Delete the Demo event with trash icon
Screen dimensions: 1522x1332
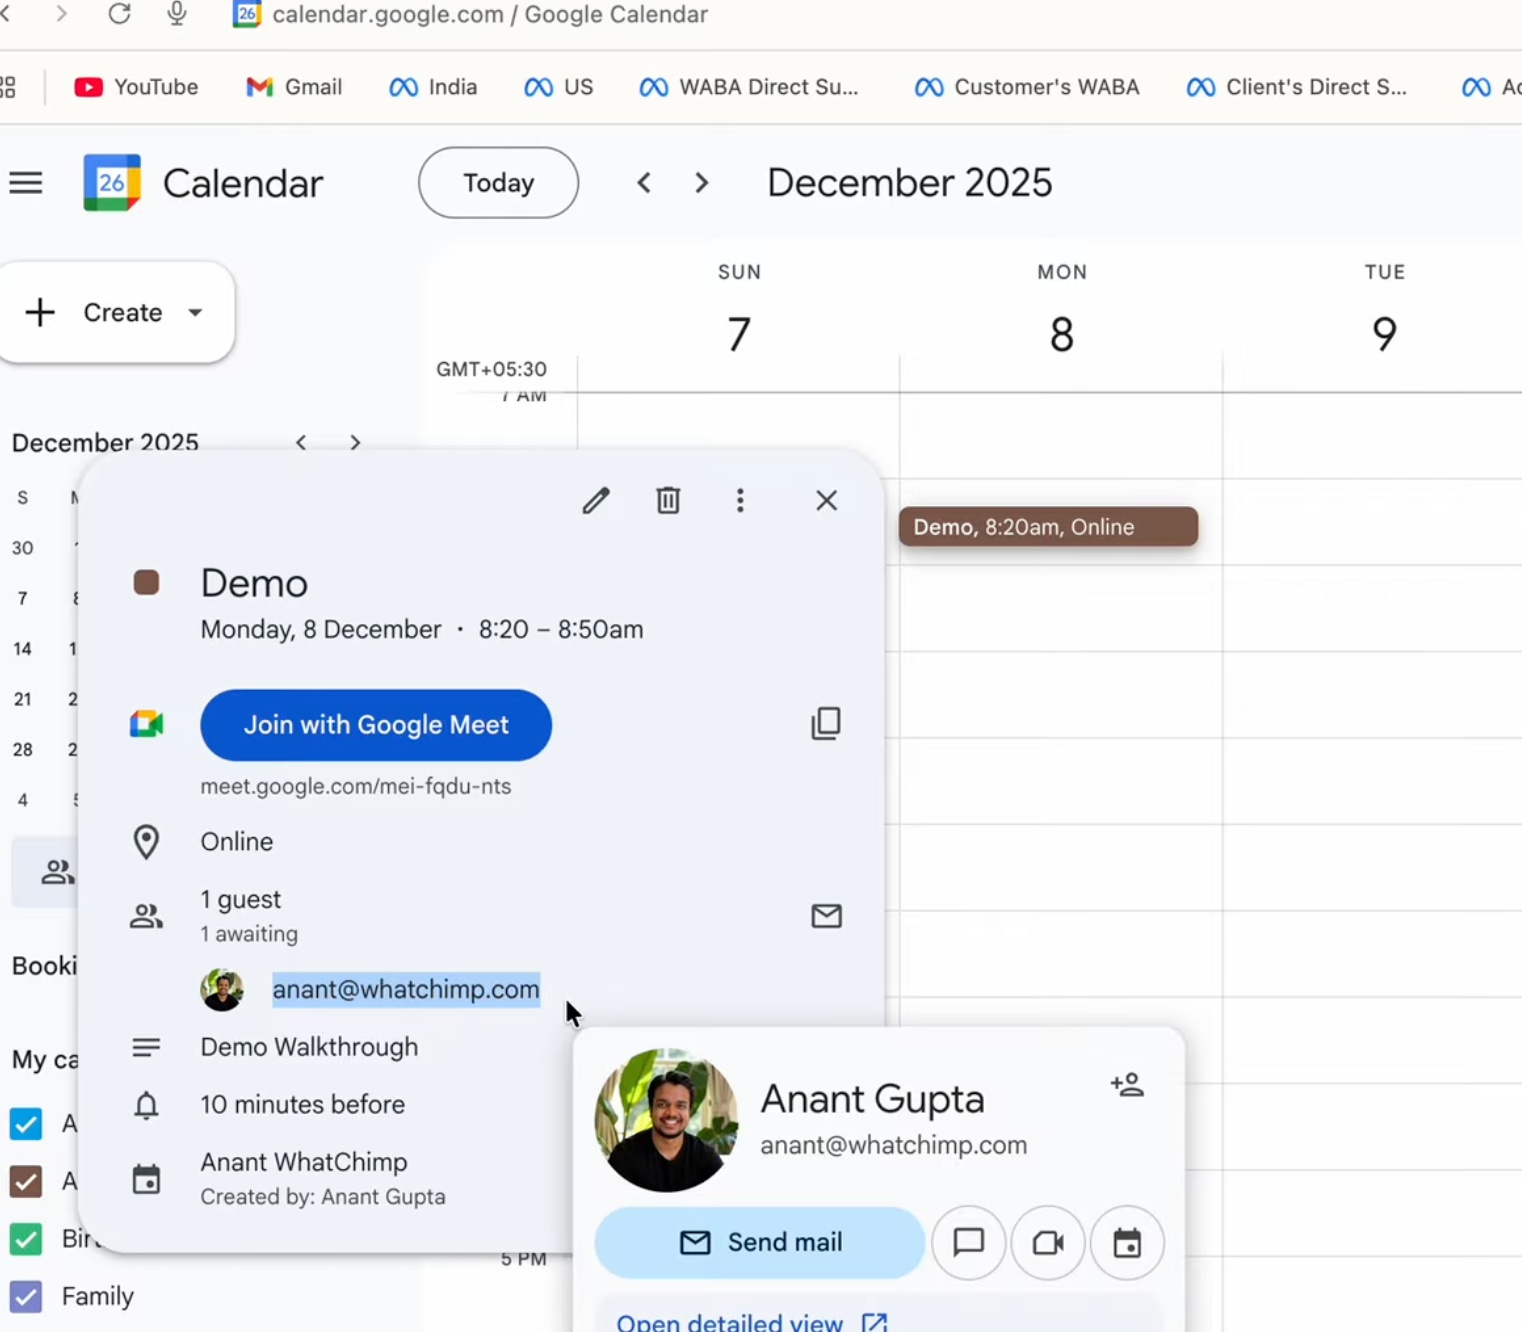[x=668, y=500]
